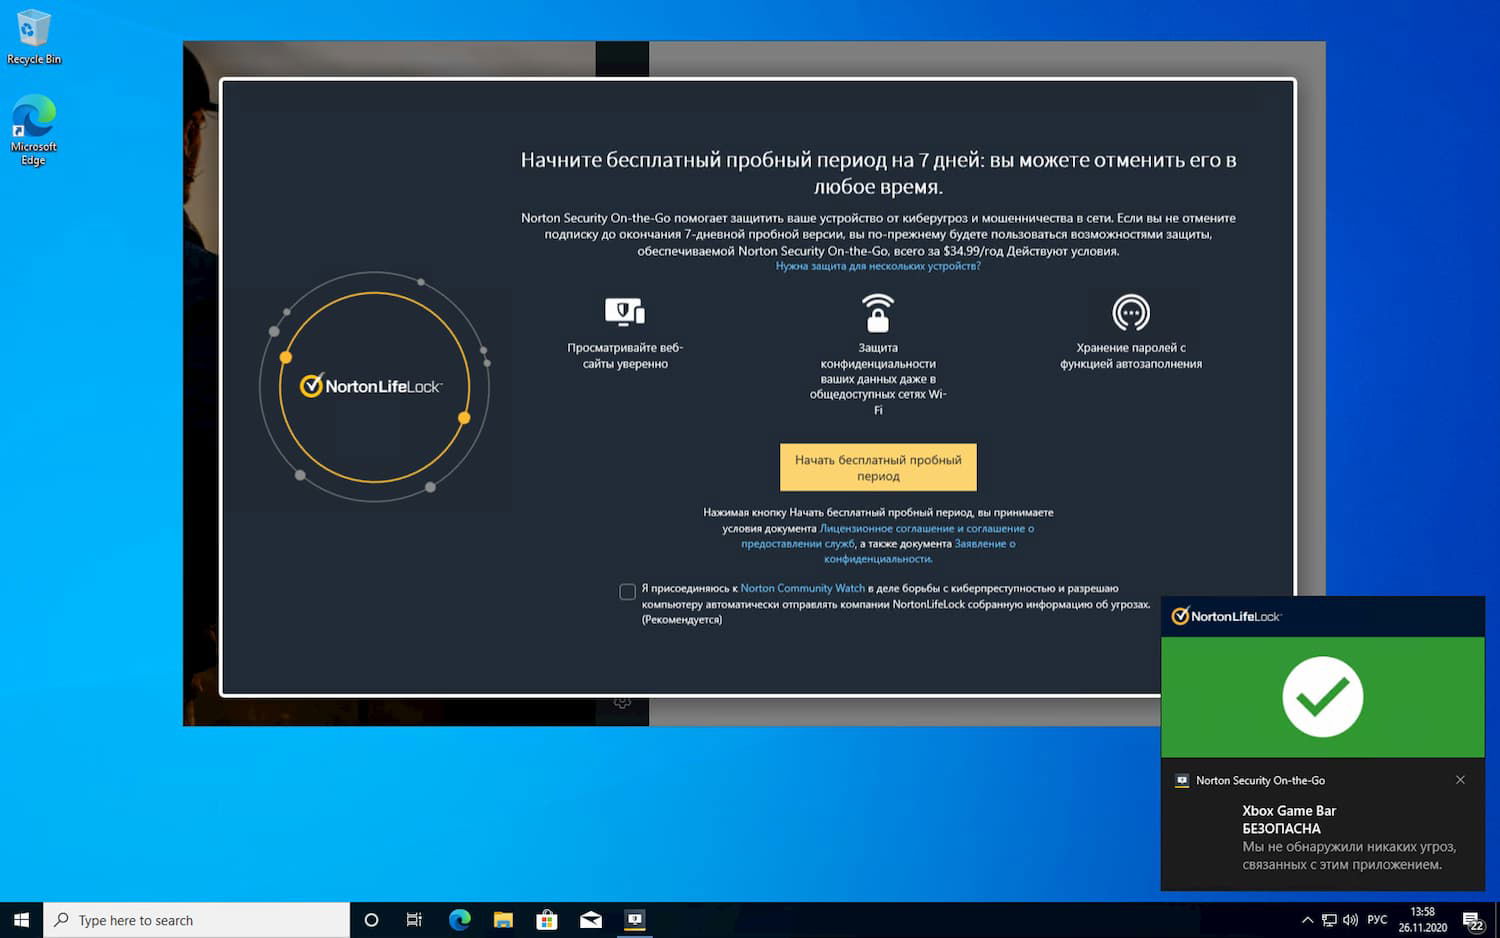This screenshot has height=938, width=1500.
Task: Click the Wi-Fi privacy protection lock icon
Action: [x=877, y=313]
